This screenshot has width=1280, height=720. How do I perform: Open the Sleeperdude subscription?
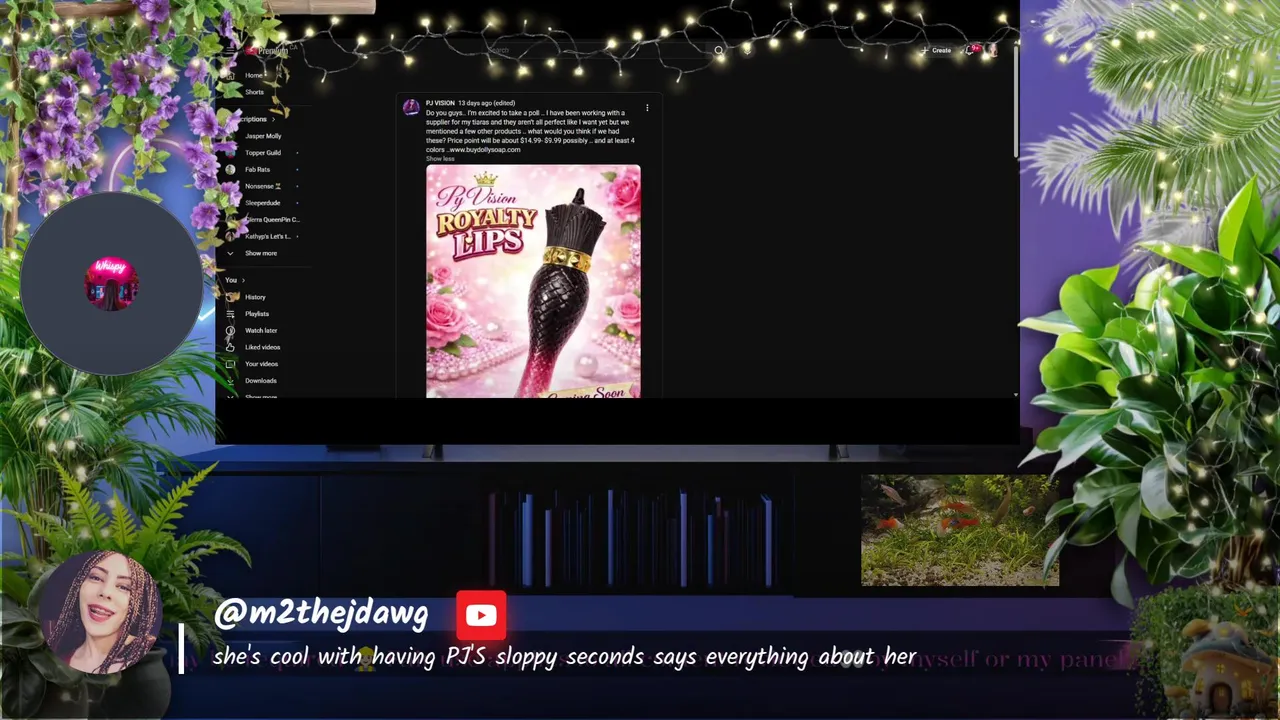(x=262, y=203)
